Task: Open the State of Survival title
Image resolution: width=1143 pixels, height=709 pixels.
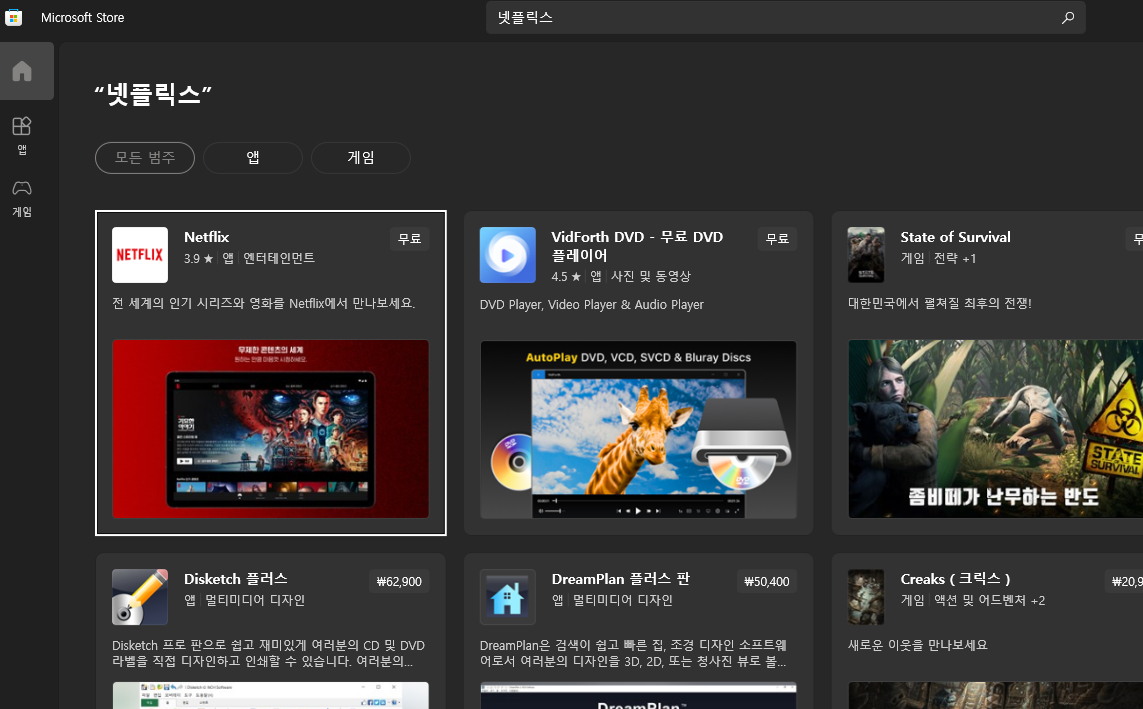Action: 955,237
